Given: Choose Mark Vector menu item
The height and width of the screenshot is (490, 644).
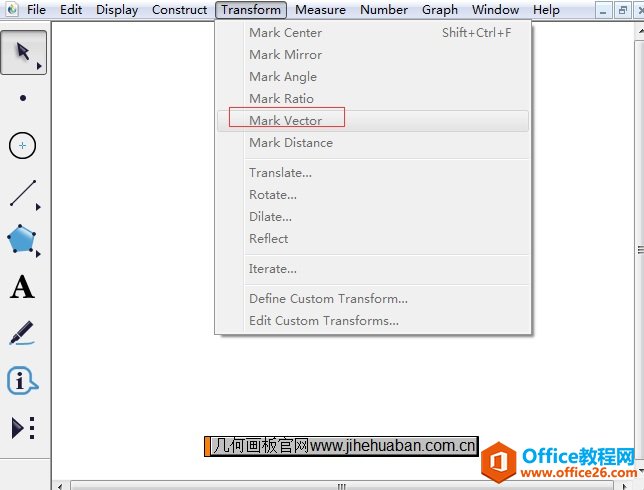Looking at the screenshot, I should pyautogui.click(x=373, y=121).
